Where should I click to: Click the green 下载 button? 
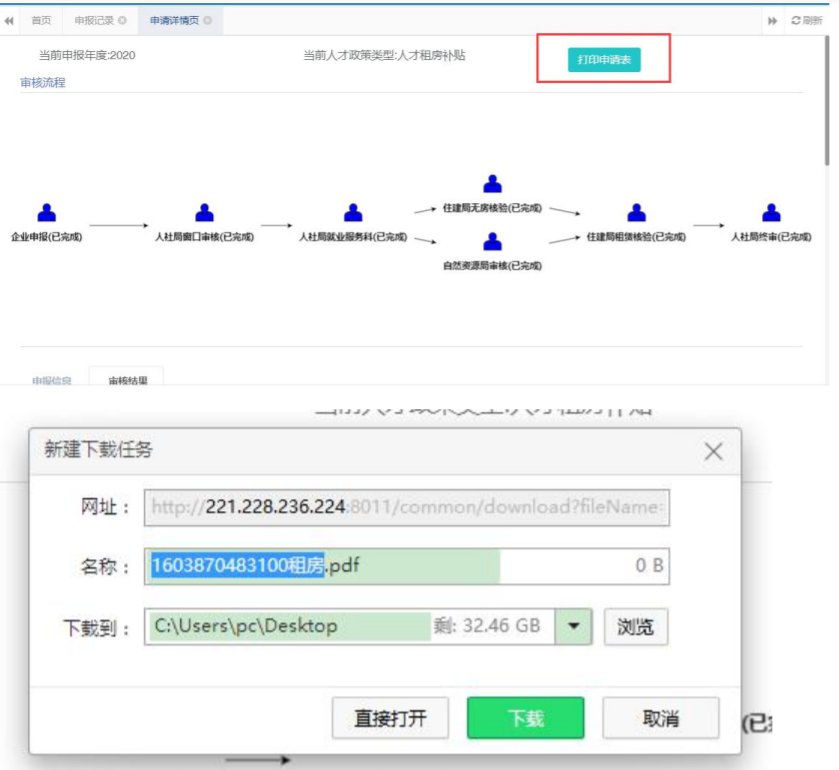coord(525,718)
